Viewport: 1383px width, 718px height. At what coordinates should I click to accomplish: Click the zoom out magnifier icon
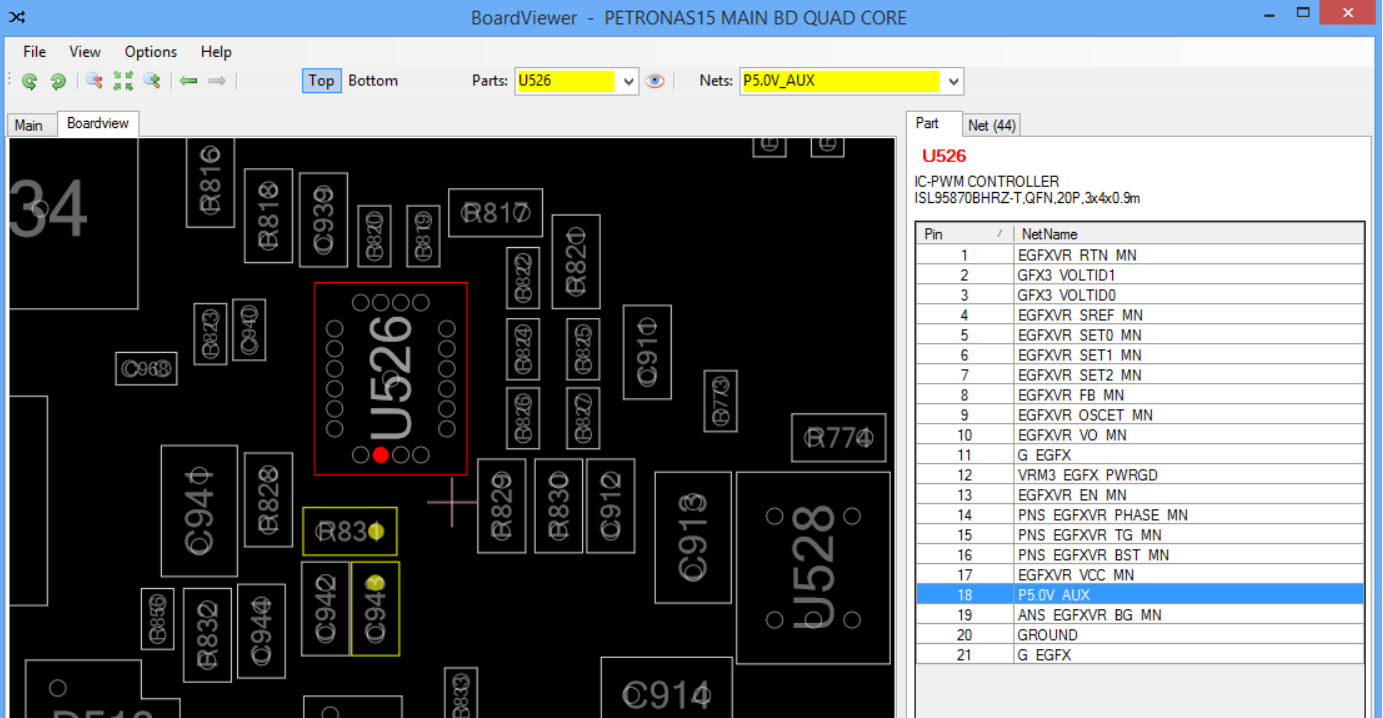click(x=94, y=81)
